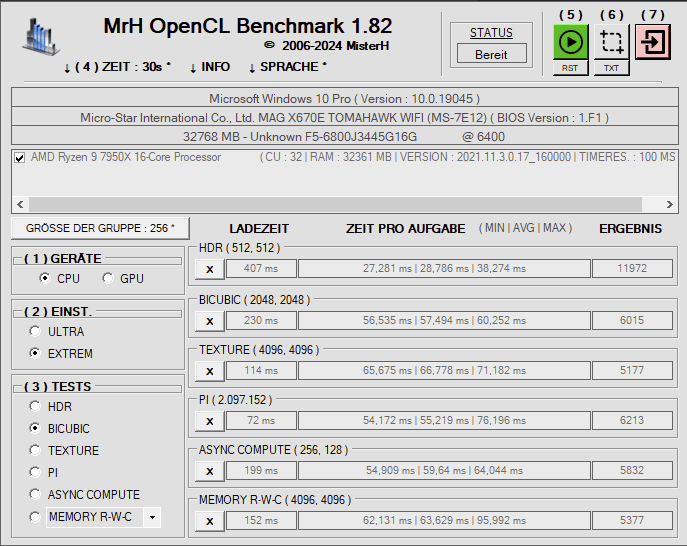Clear TEXTURE result with X button
Image resolution: width=687 pixels, height=546 pixels.
(210, 371)
